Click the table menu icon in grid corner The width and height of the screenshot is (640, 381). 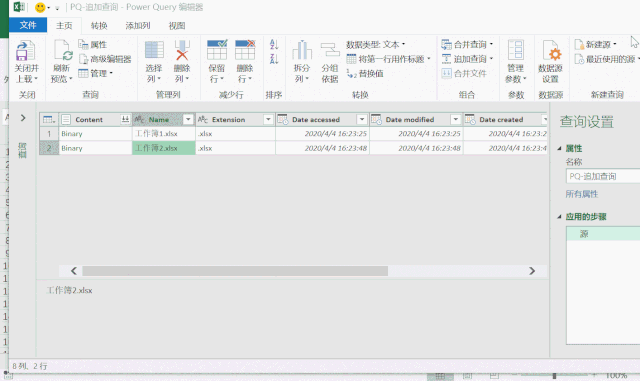(x=49, y=120)
